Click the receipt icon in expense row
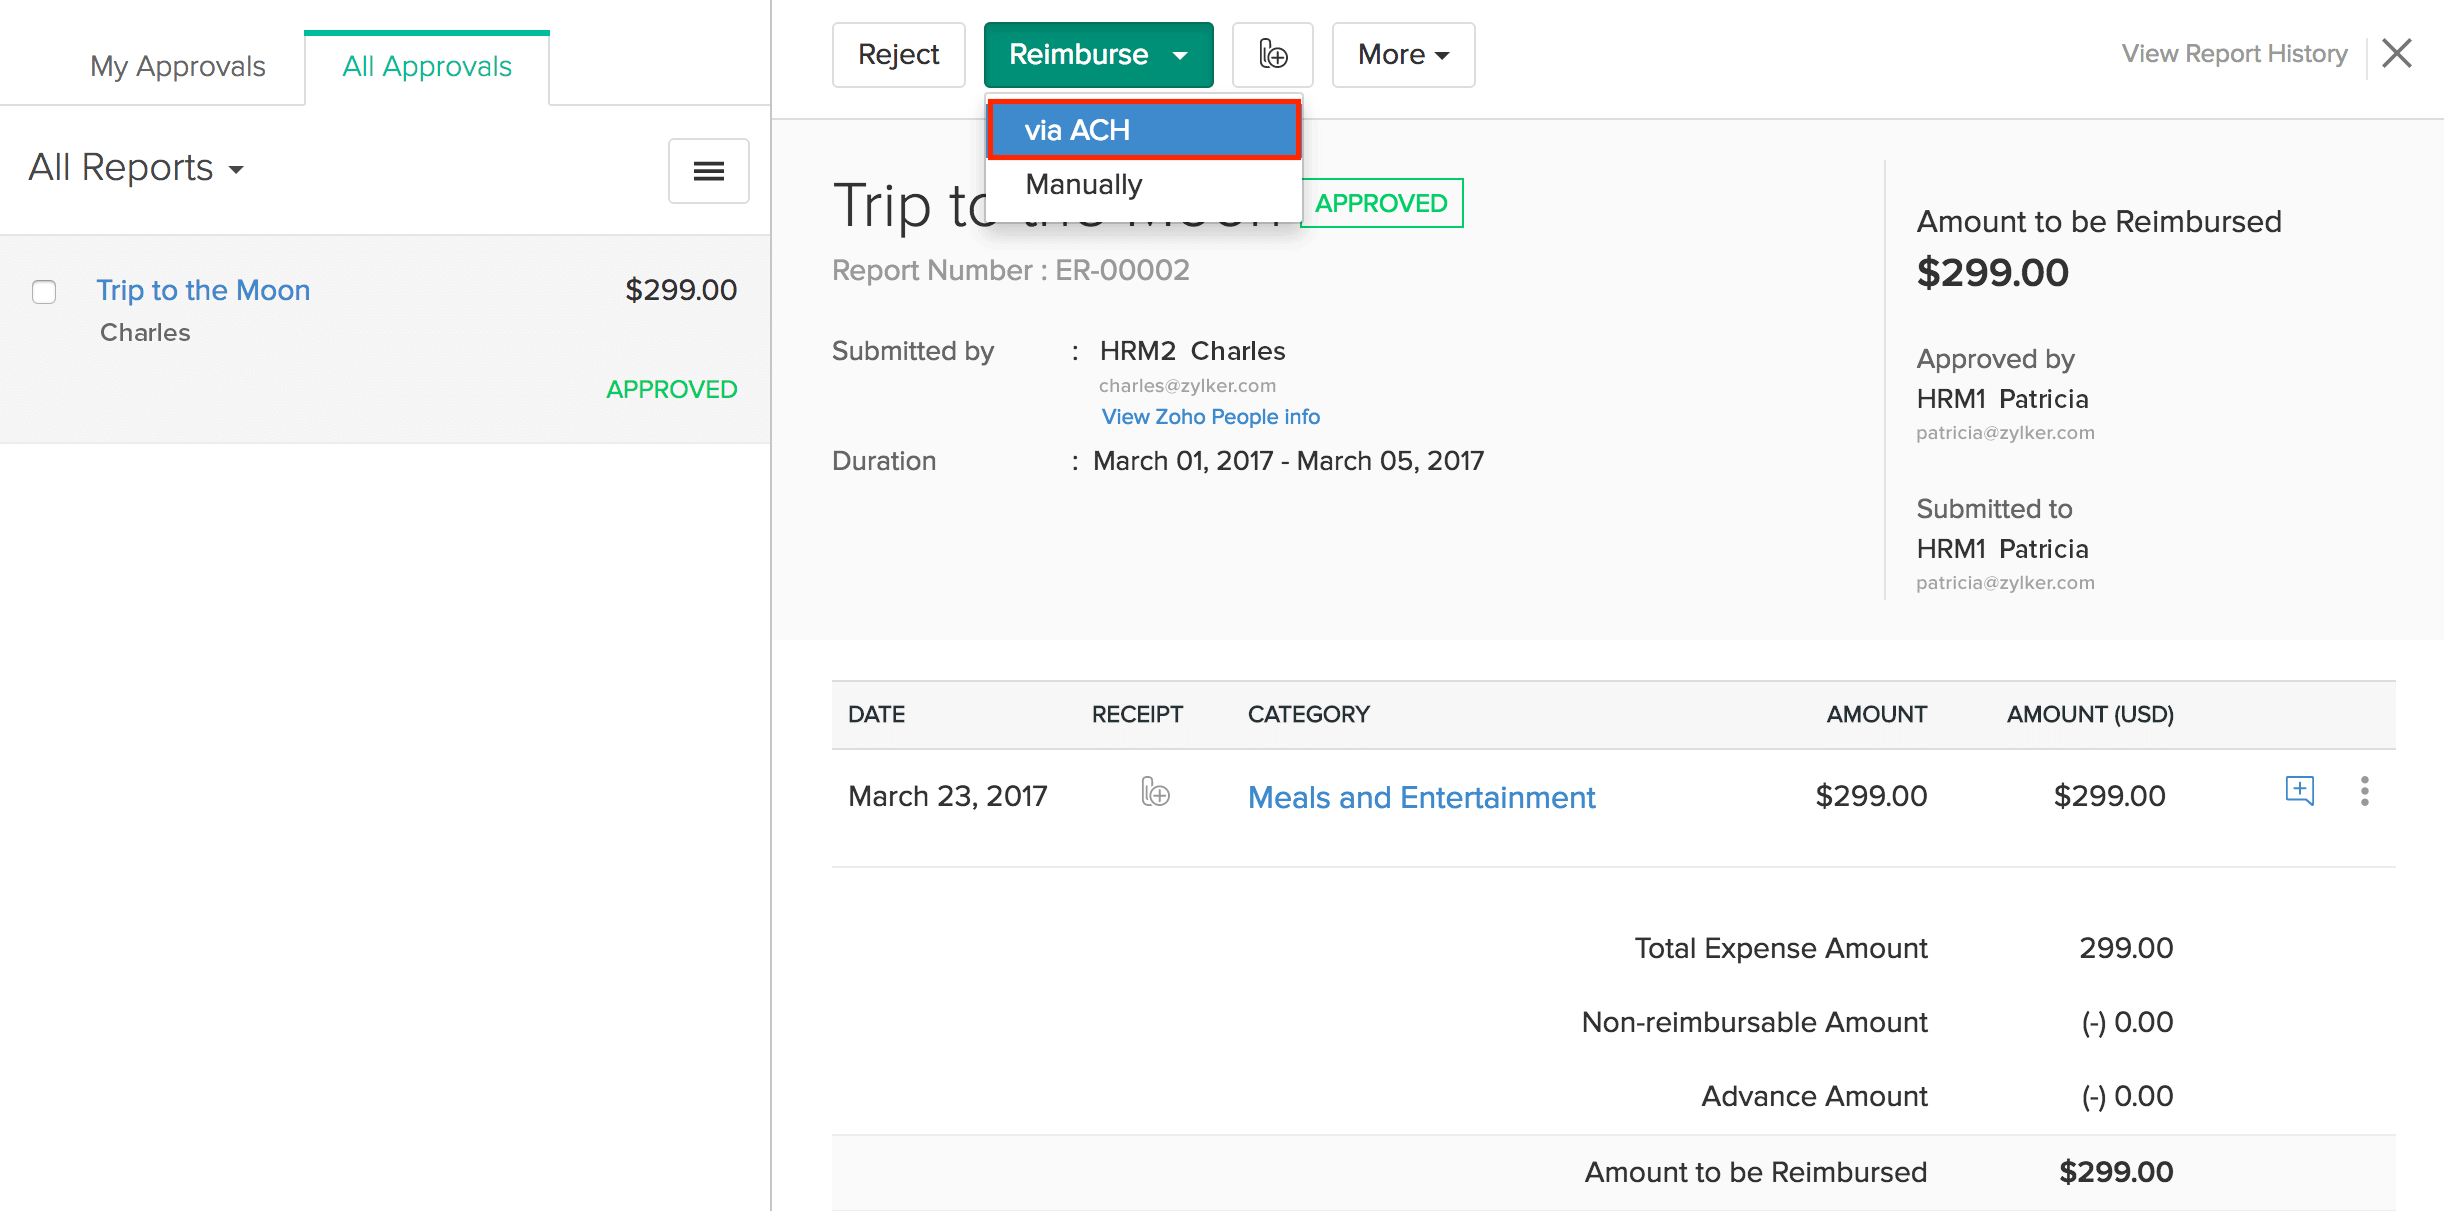The image size is (2444, 1211). pos(1155,793)
